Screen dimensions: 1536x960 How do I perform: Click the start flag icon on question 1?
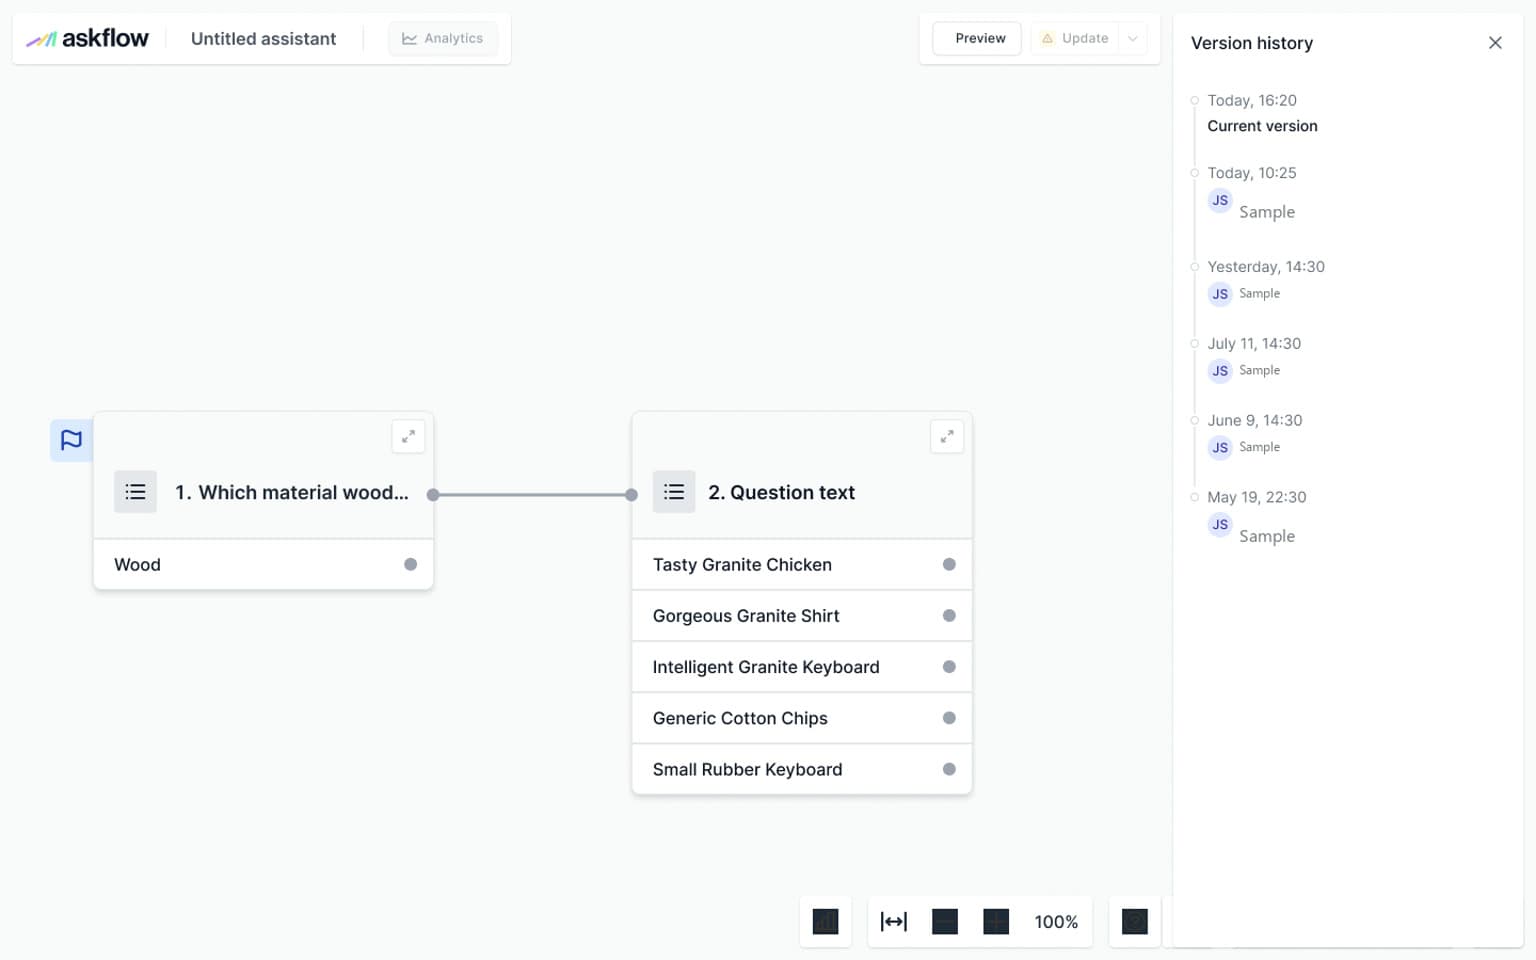pos(71,440)
